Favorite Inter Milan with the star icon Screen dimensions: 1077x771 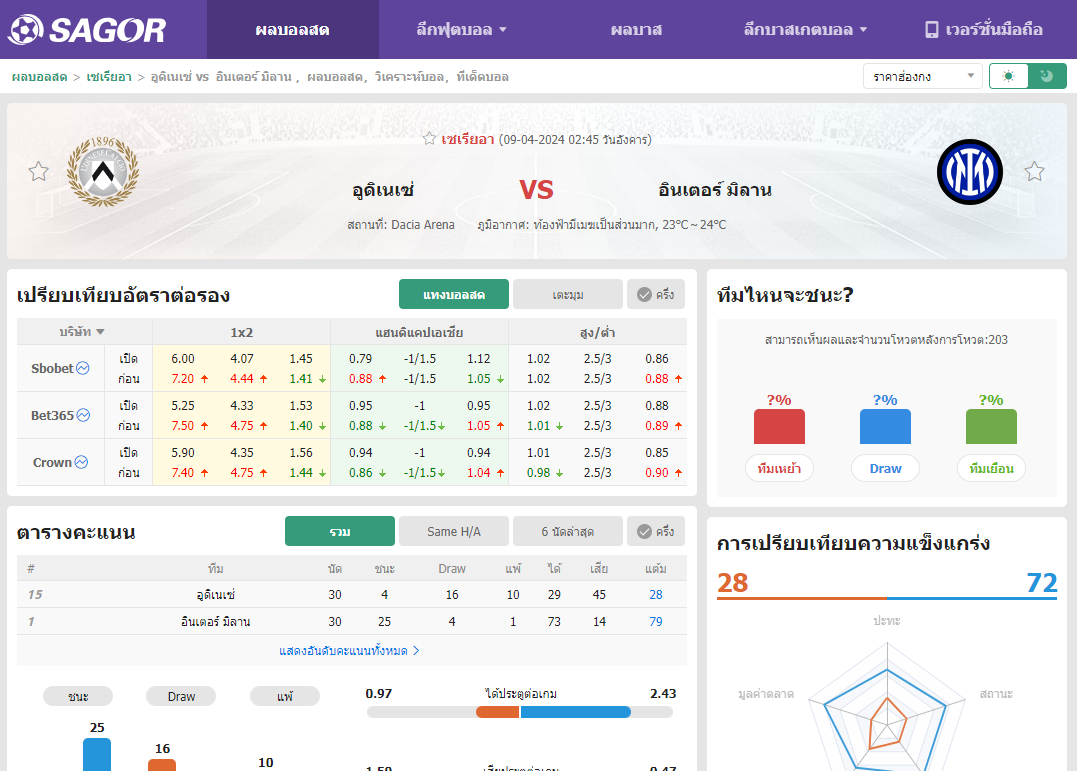point(1034,171)
